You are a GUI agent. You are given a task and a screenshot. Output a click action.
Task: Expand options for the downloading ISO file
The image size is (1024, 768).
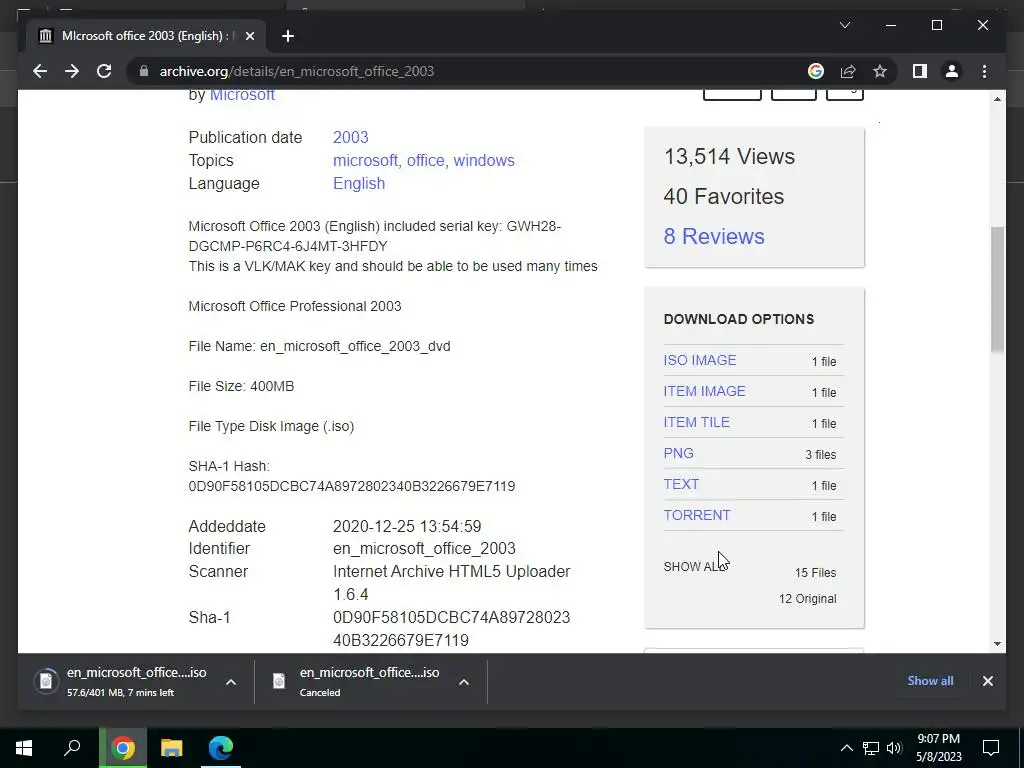point(231,682)
